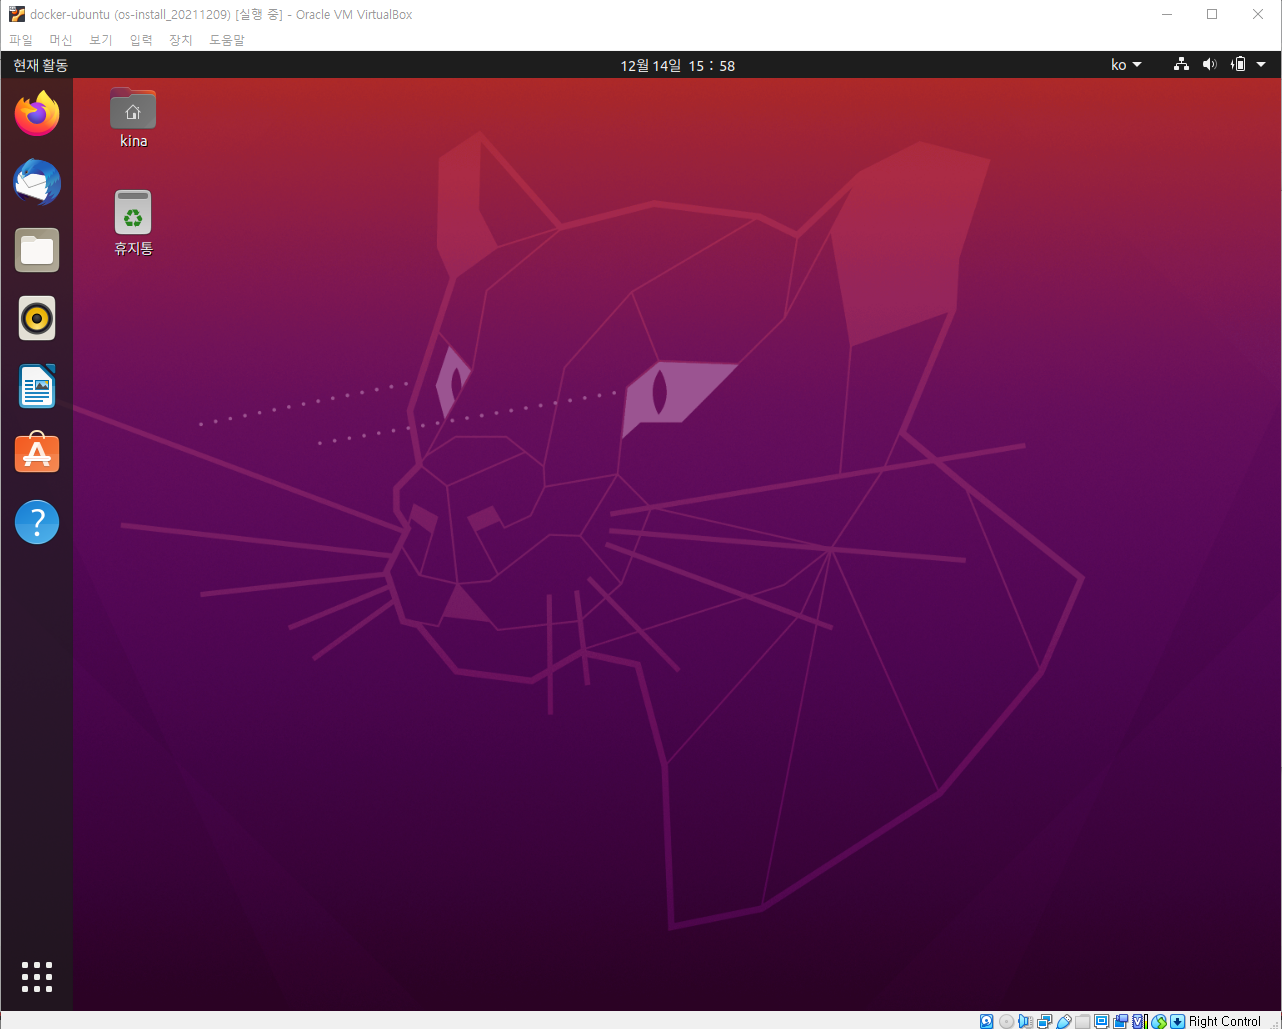Show Applications grid at dock bottom
The image size is (1282, 1029).
pyautogui.click(x=37, y=977)
